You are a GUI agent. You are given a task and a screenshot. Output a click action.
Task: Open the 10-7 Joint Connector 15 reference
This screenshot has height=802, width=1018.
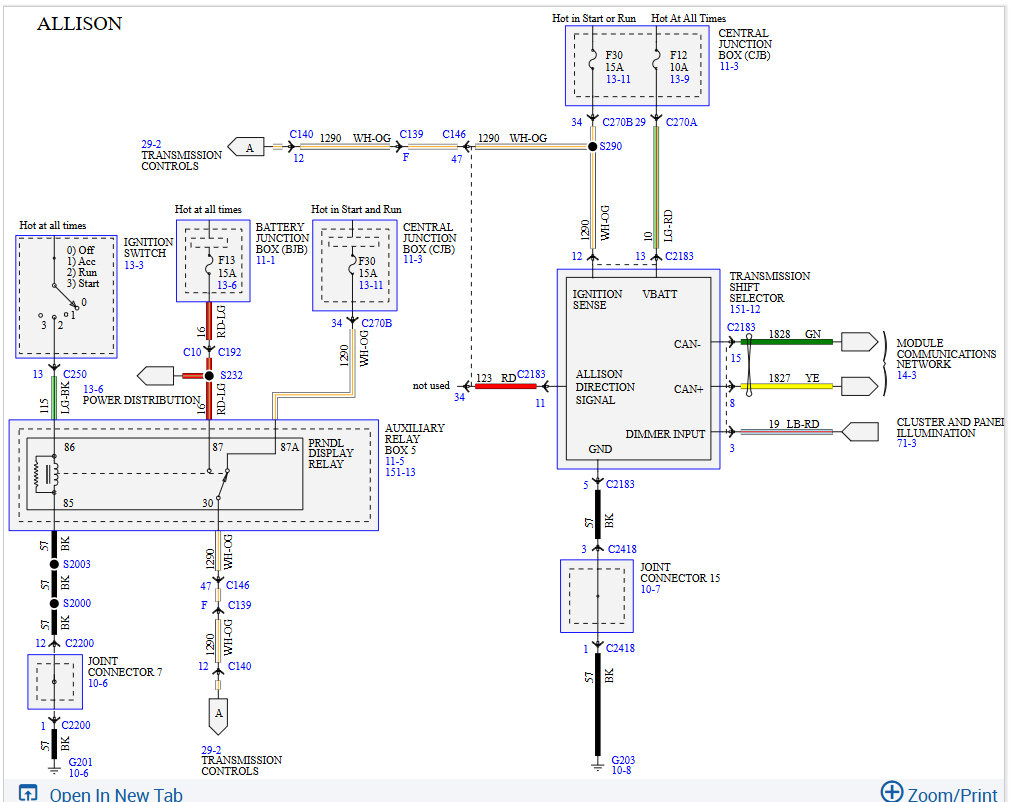(650, 589)
